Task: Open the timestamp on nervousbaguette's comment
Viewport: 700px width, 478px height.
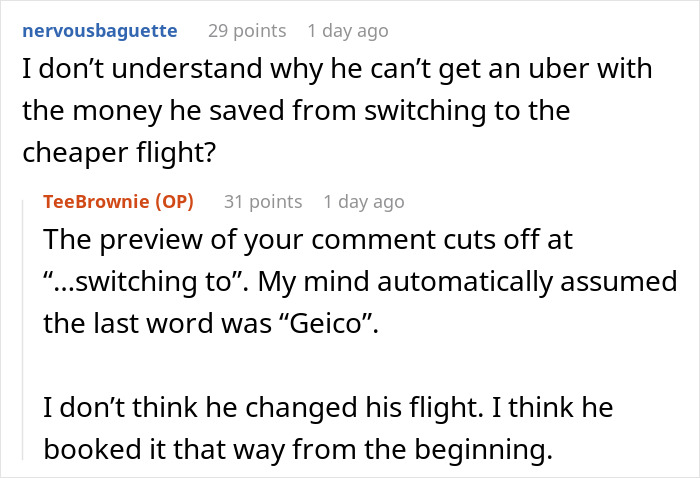Action: (x=348, y=31)
